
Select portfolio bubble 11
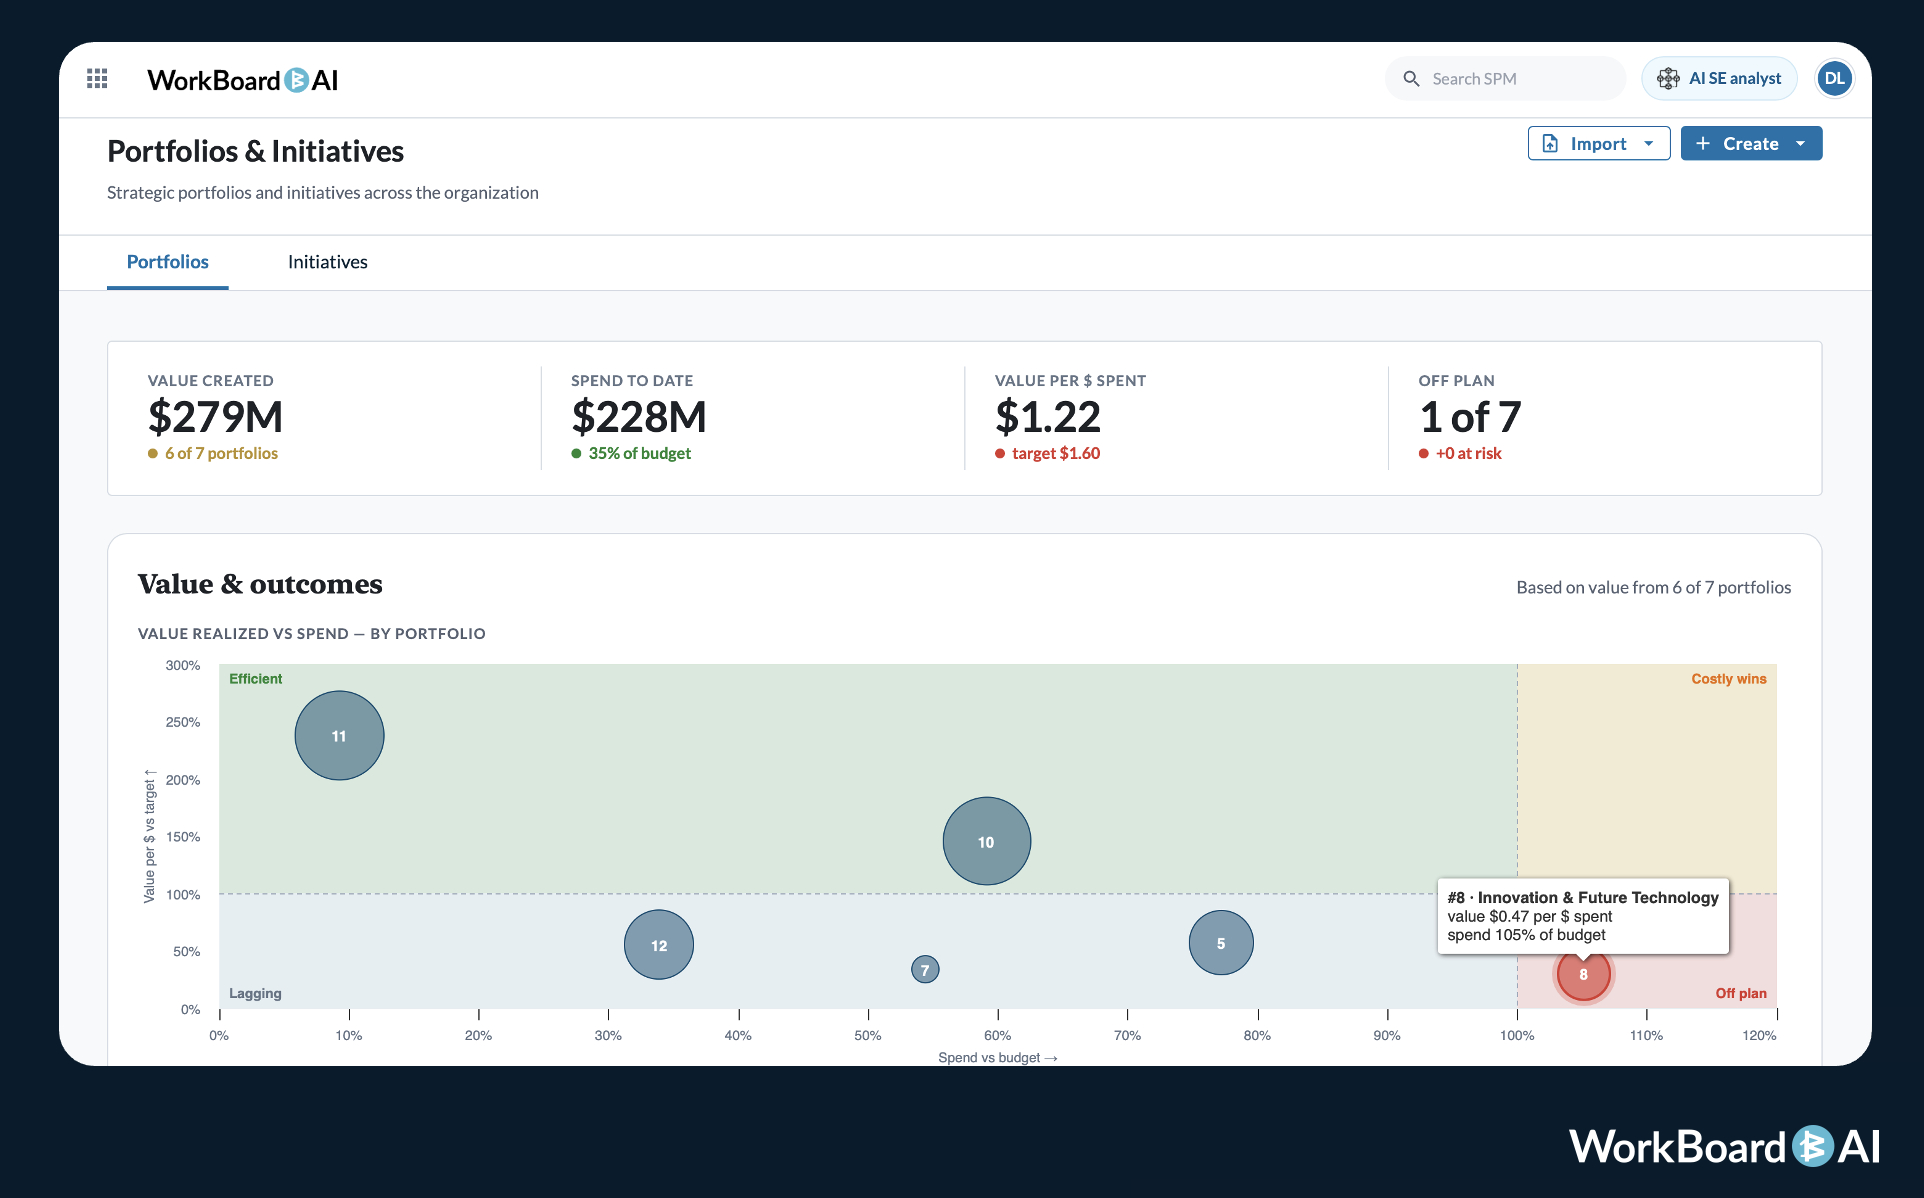click(x=339, y=736)
